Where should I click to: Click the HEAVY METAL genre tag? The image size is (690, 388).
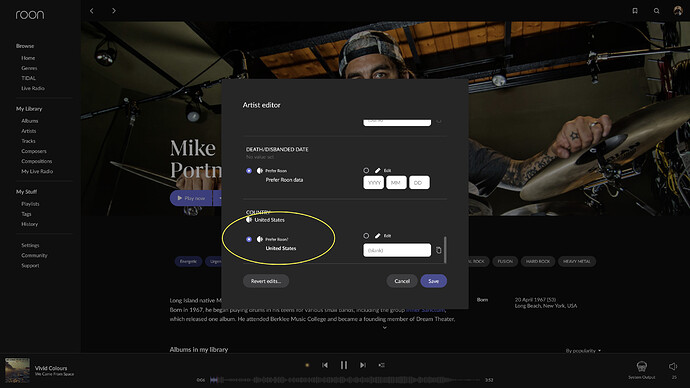tap(577, 261)
